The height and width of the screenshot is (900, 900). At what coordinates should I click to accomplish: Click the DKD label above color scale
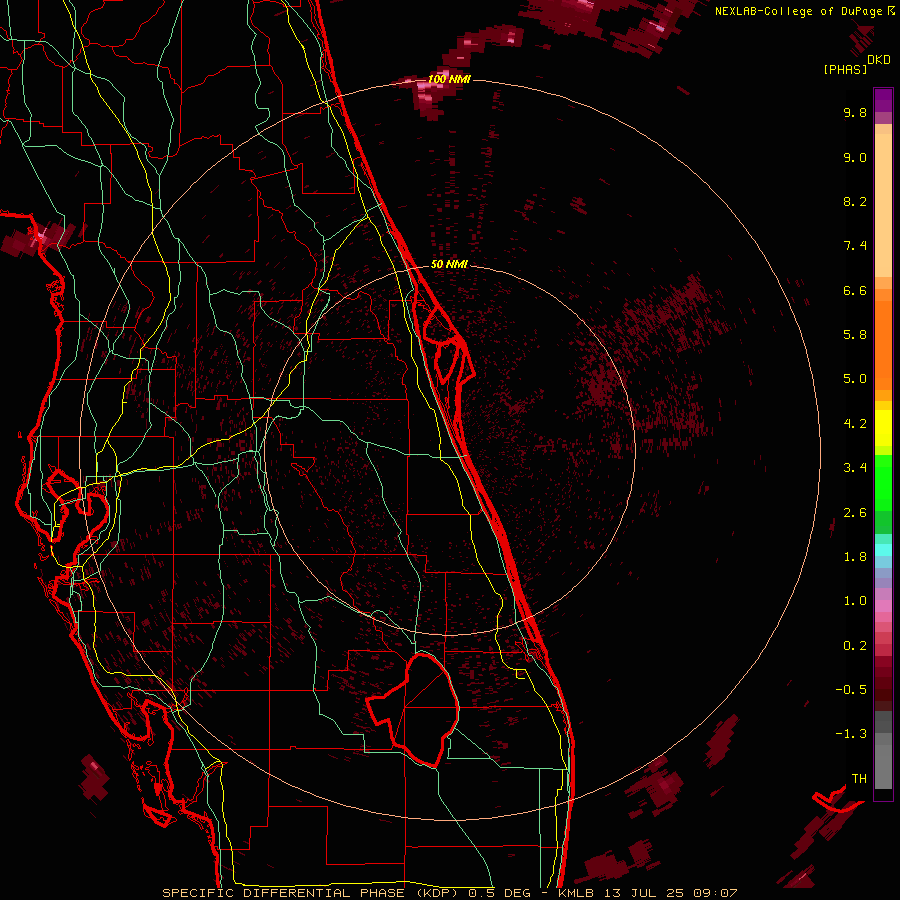tap(879, 60)
